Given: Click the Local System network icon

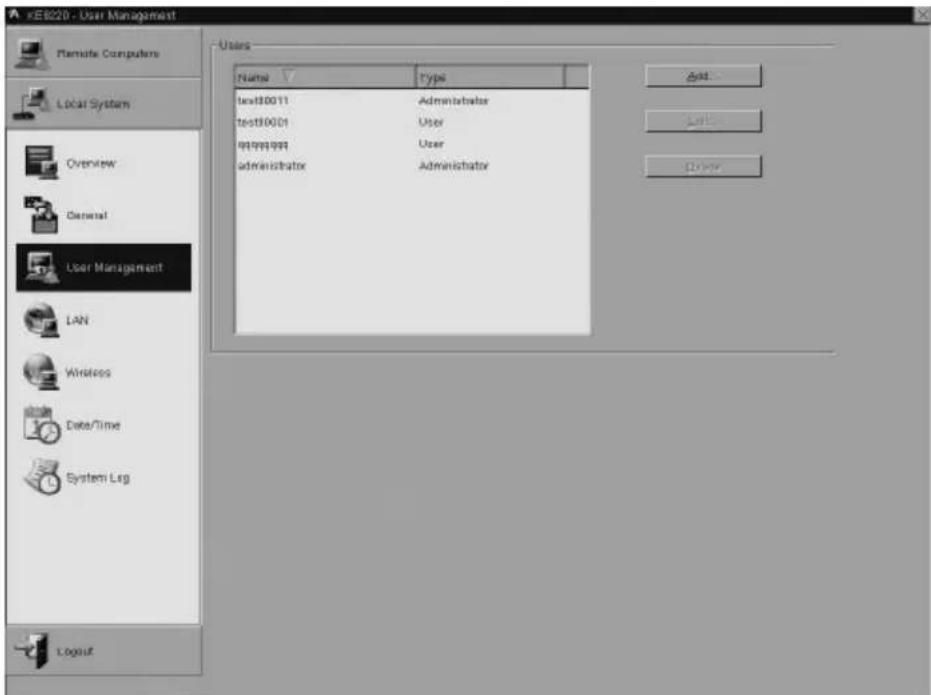Looking at the screenshot, I should coord(31,104).
